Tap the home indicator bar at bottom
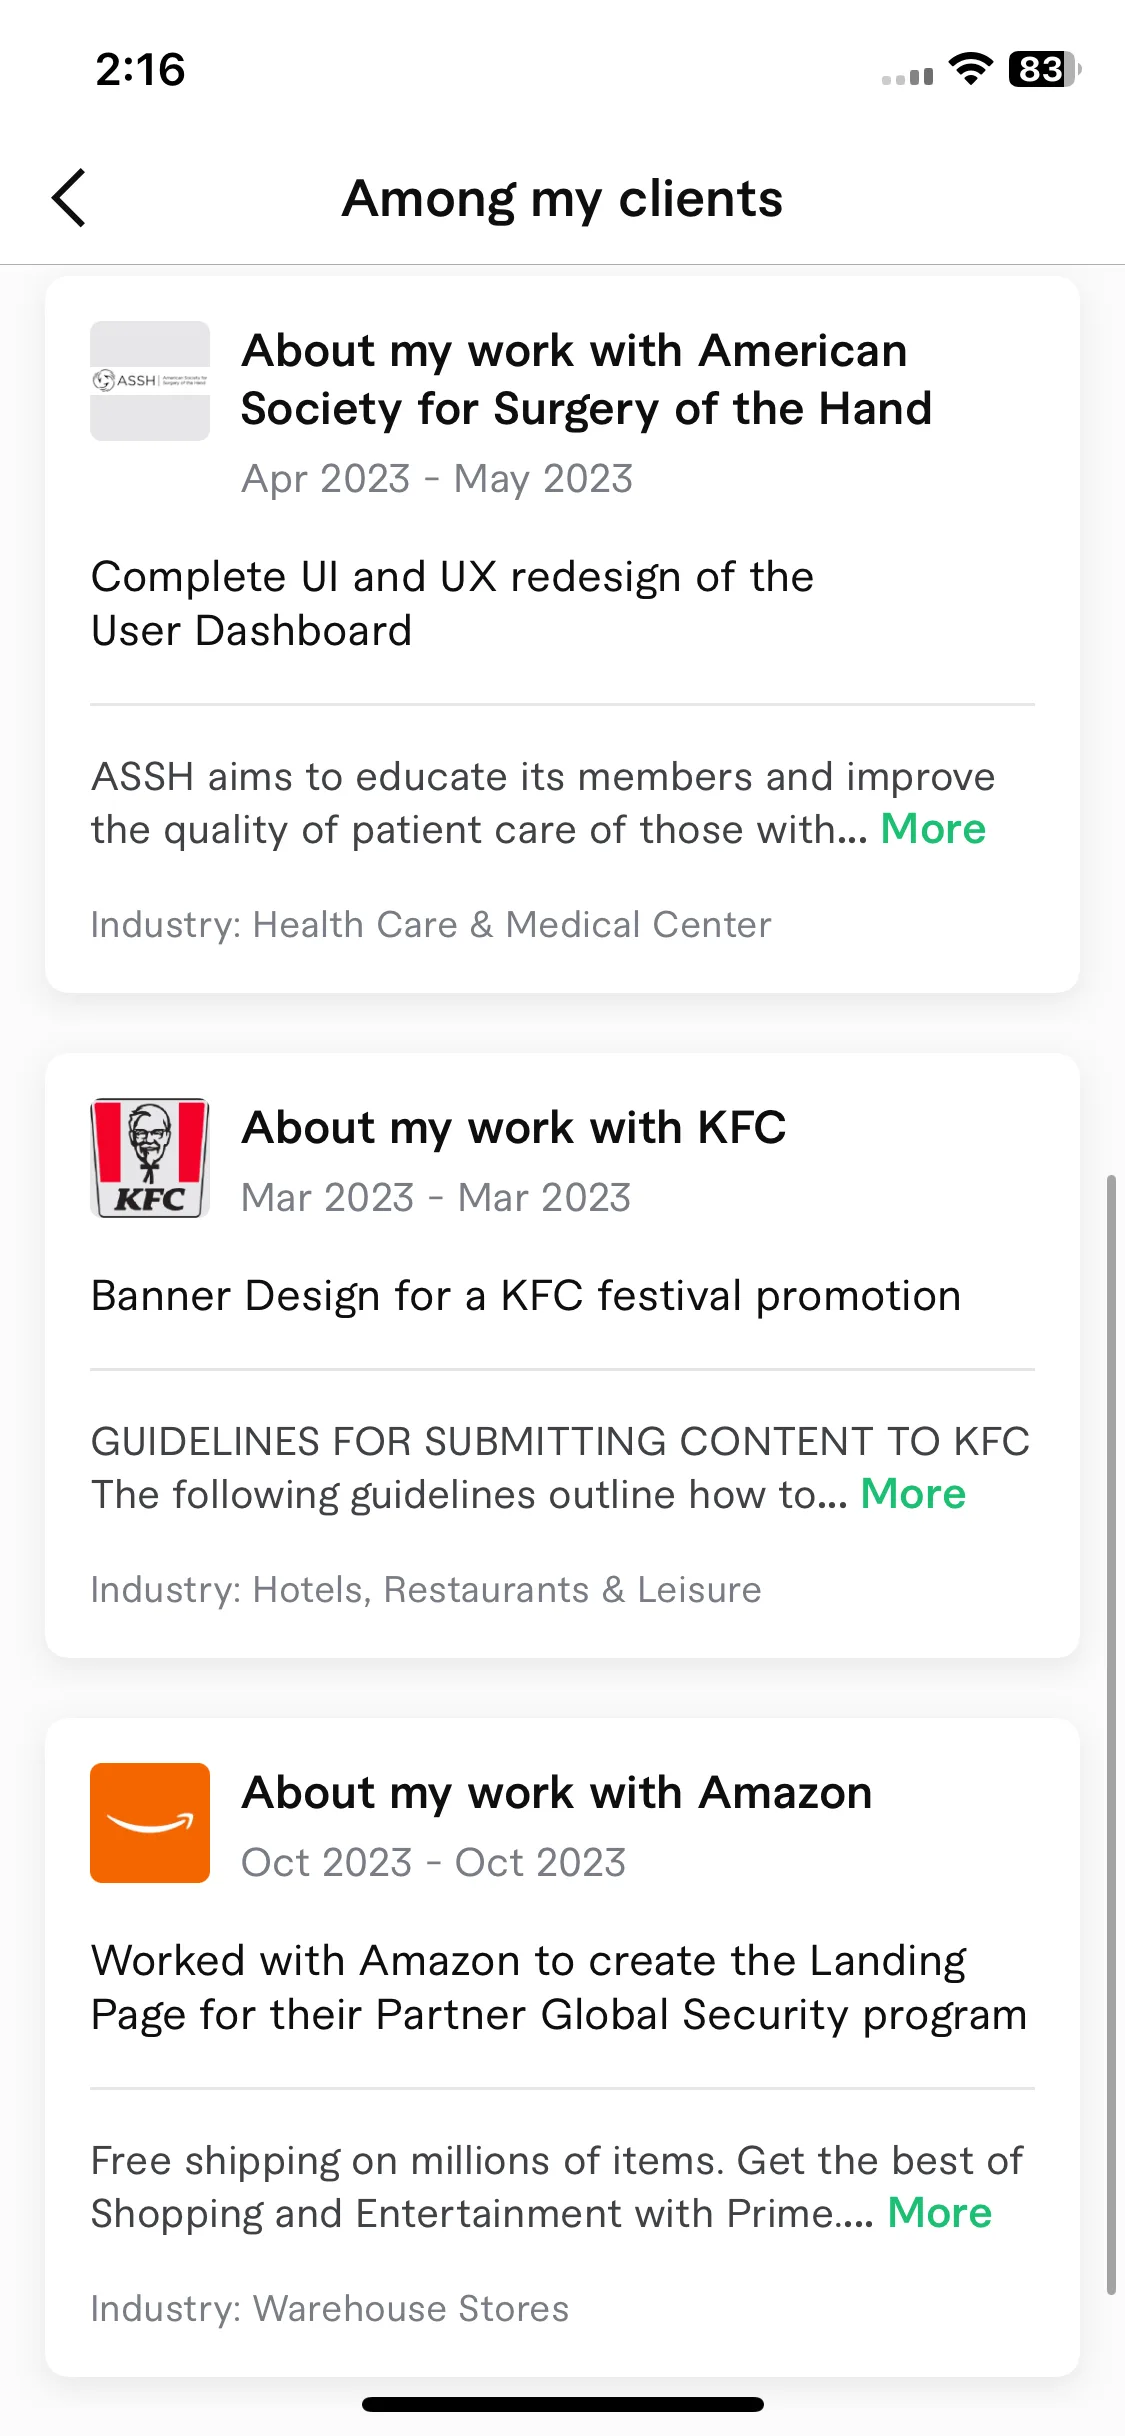The image size is (1125, 2436). click(563, 2404)
